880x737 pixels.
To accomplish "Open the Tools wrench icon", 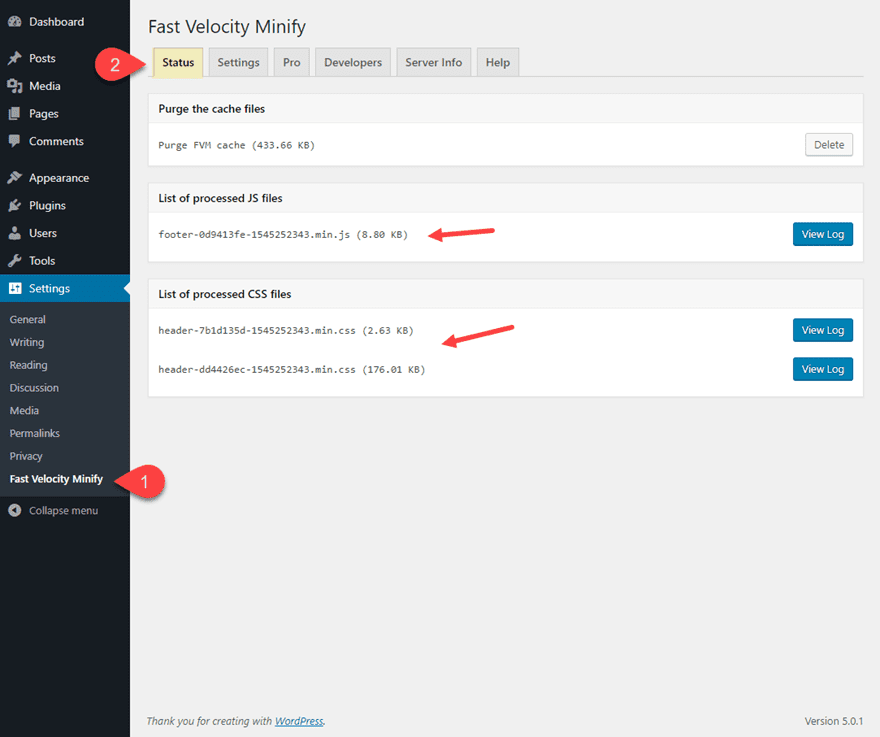I will tap(14, 260).
